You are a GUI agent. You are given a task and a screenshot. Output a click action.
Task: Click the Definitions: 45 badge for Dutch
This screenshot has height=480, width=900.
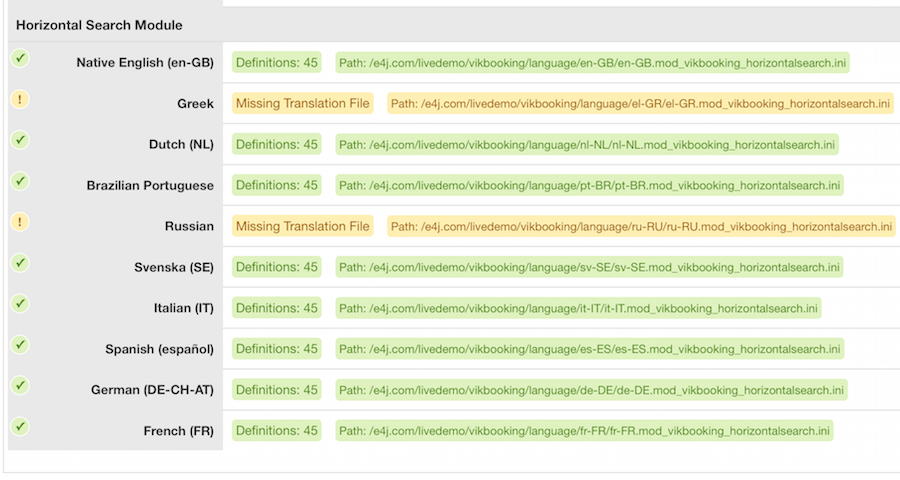coord(277,144)
